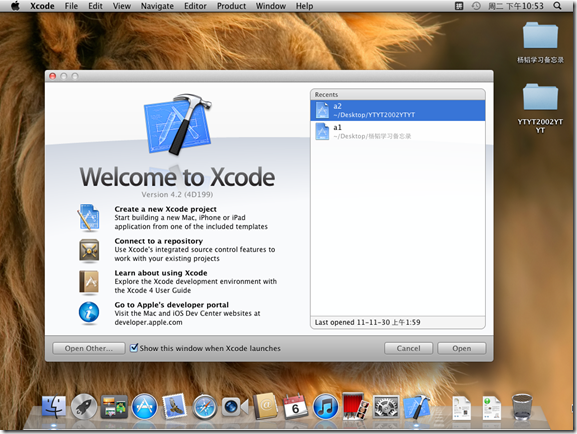Click the Last opened date status text
The width and height of the screenshot is (577, 434).
coord(367,322)
